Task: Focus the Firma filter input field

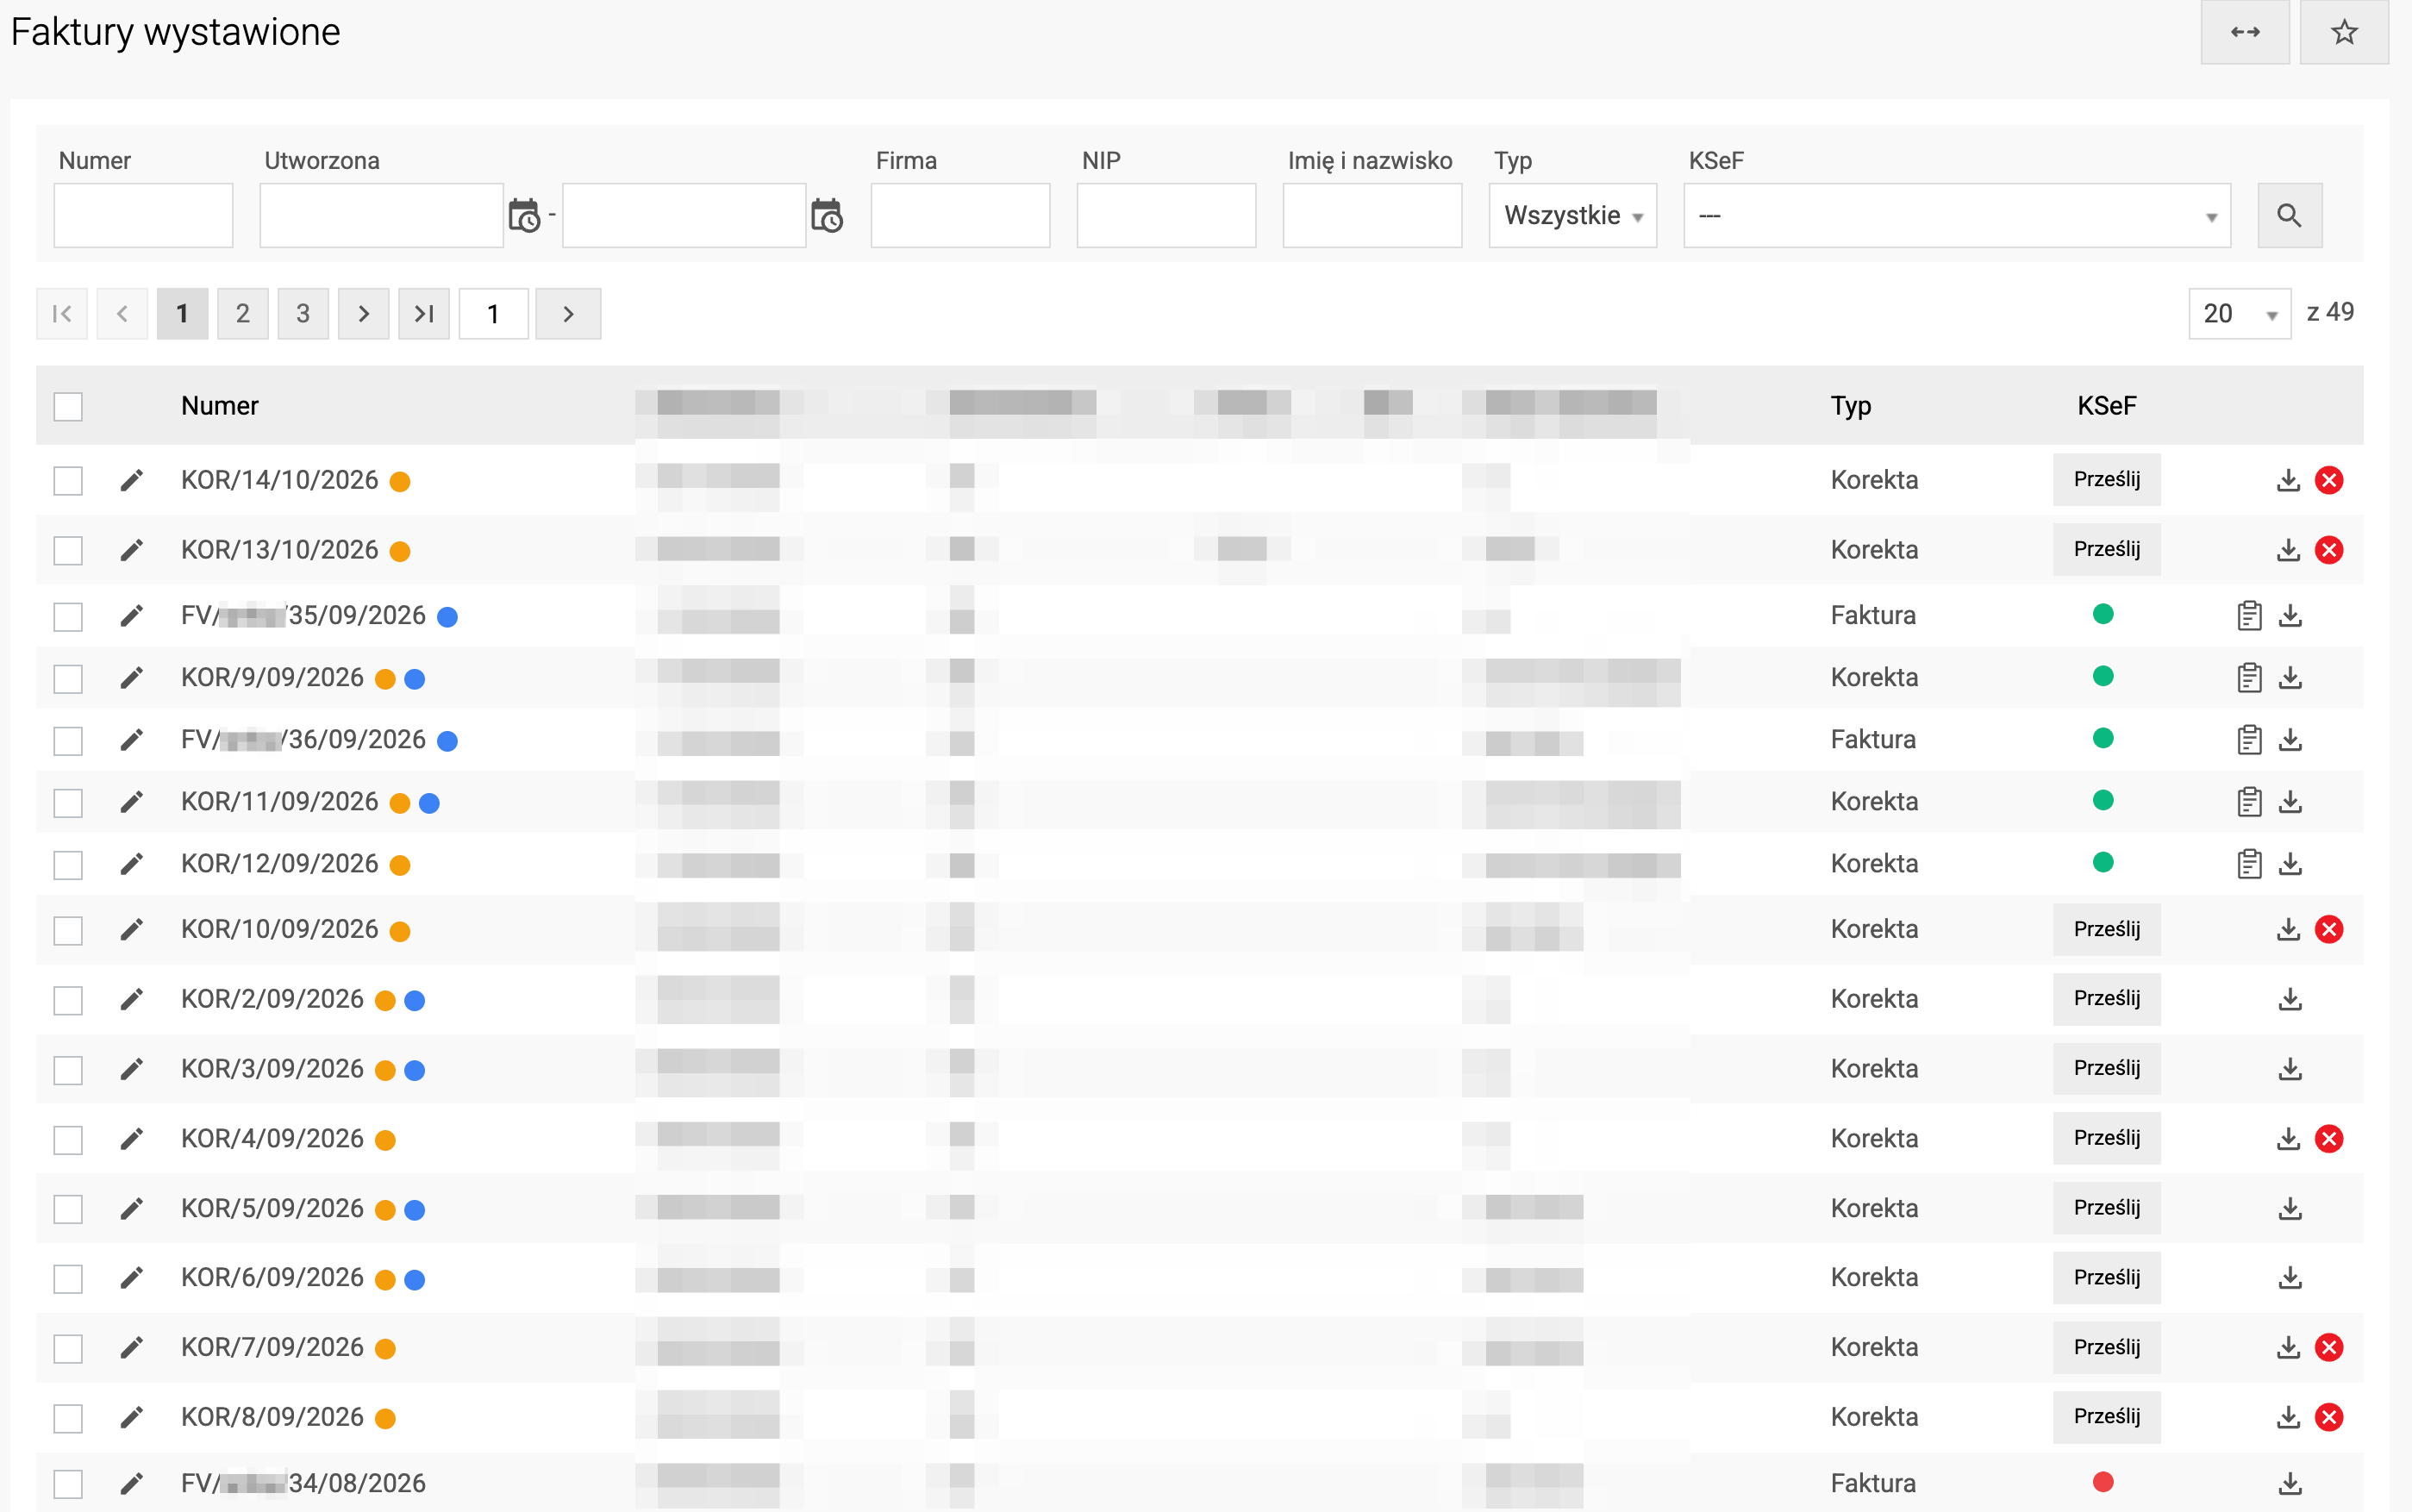Action: click(960, 215)
